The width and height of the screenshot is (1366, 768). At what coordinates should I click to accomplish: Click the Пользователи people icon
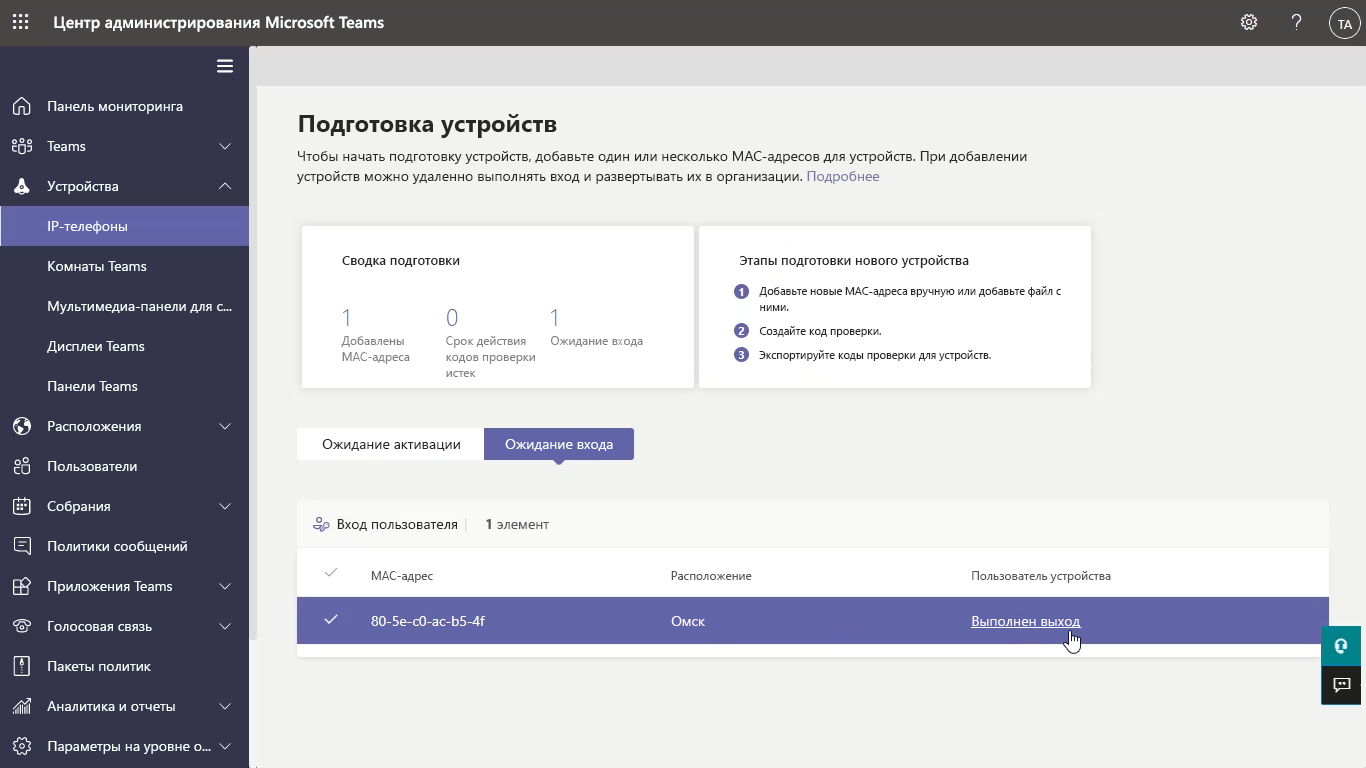click(x=21, y=466)
